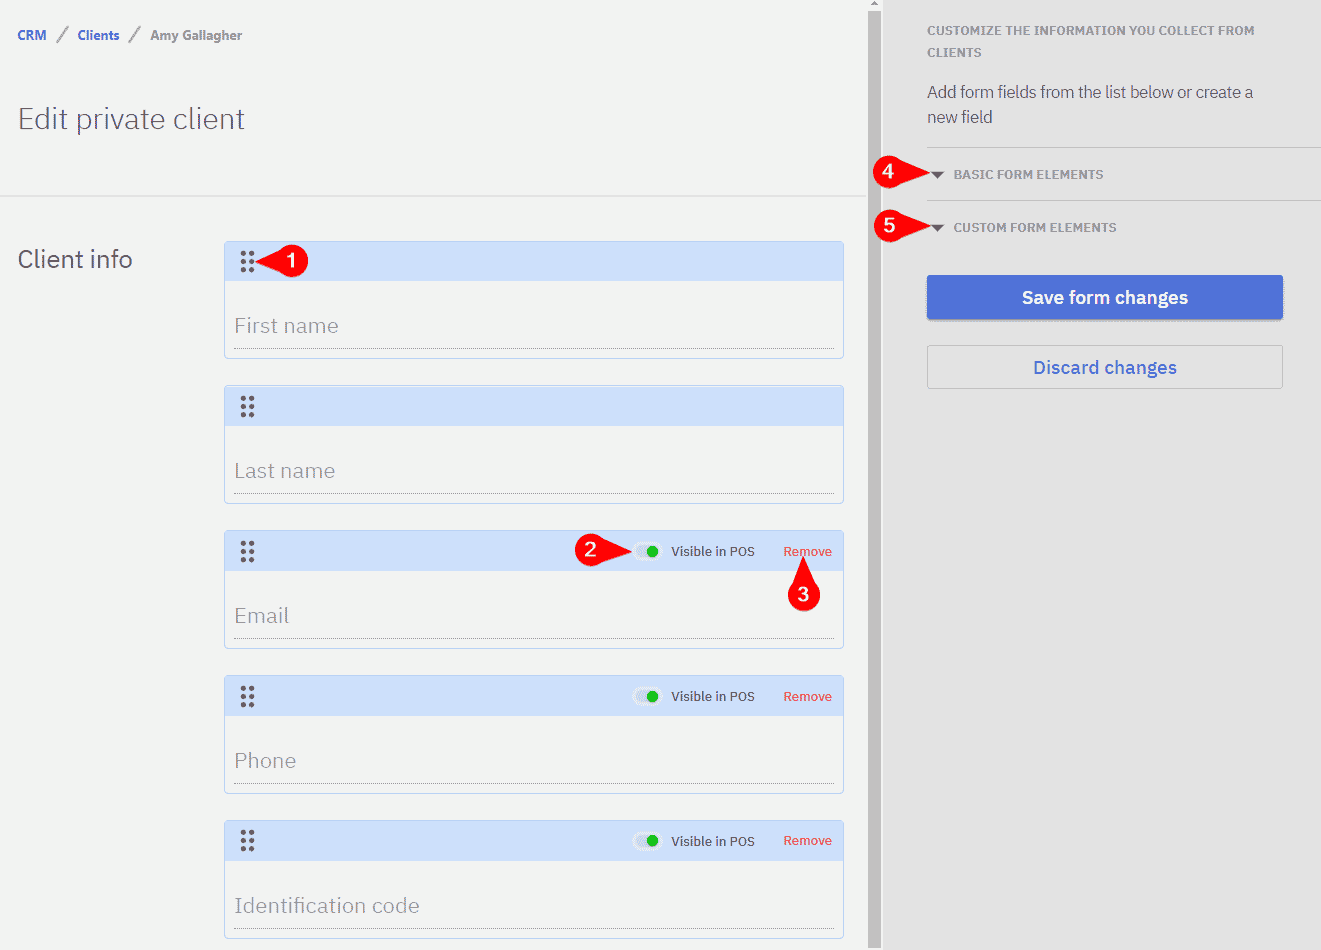Screen dimensions: 1321x950
Task: Expand Custom Form Elements section
Action: [1033, 228]
